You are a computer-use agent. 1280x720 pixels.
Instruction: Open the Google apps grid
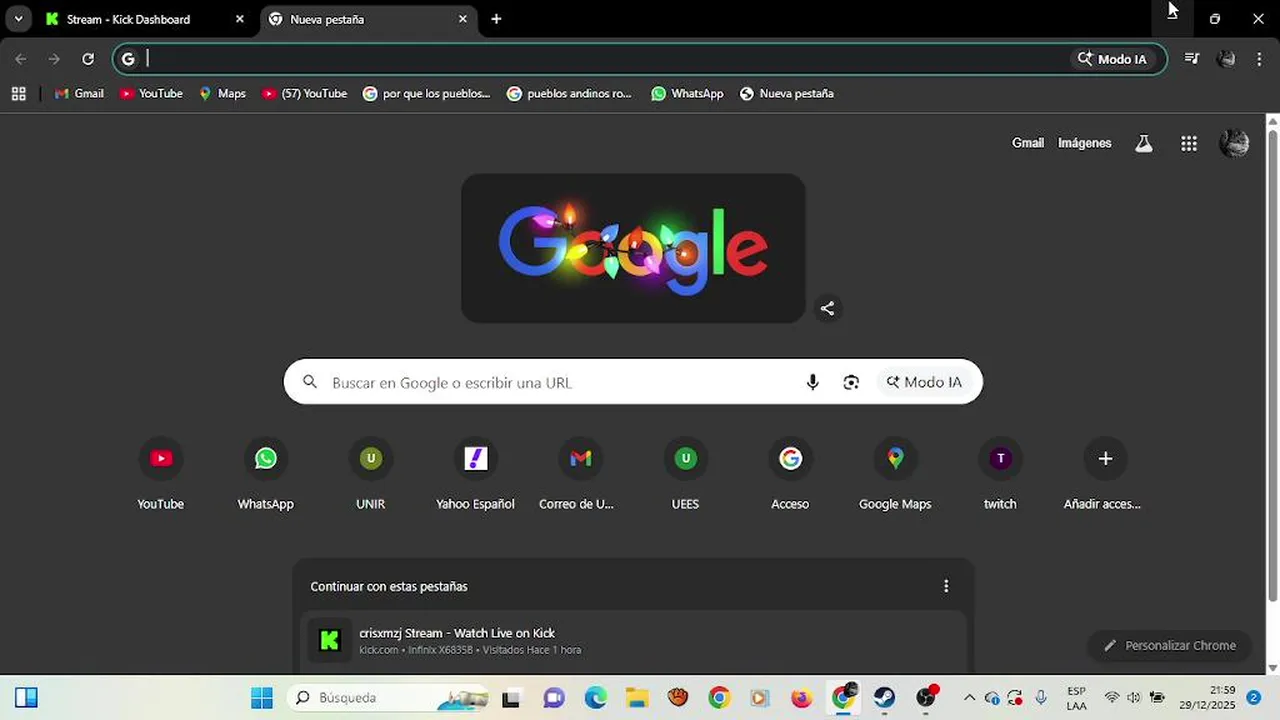(1189, 143)
